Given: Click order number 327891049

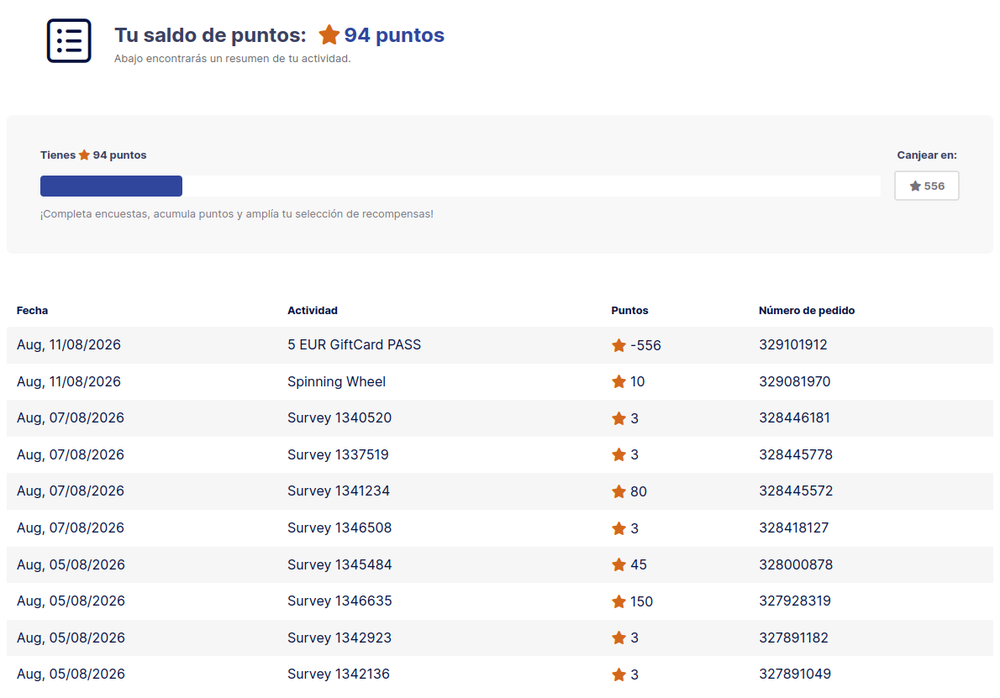Looking at the screenshot, I should pyautogui.click(x=795, y=674).
